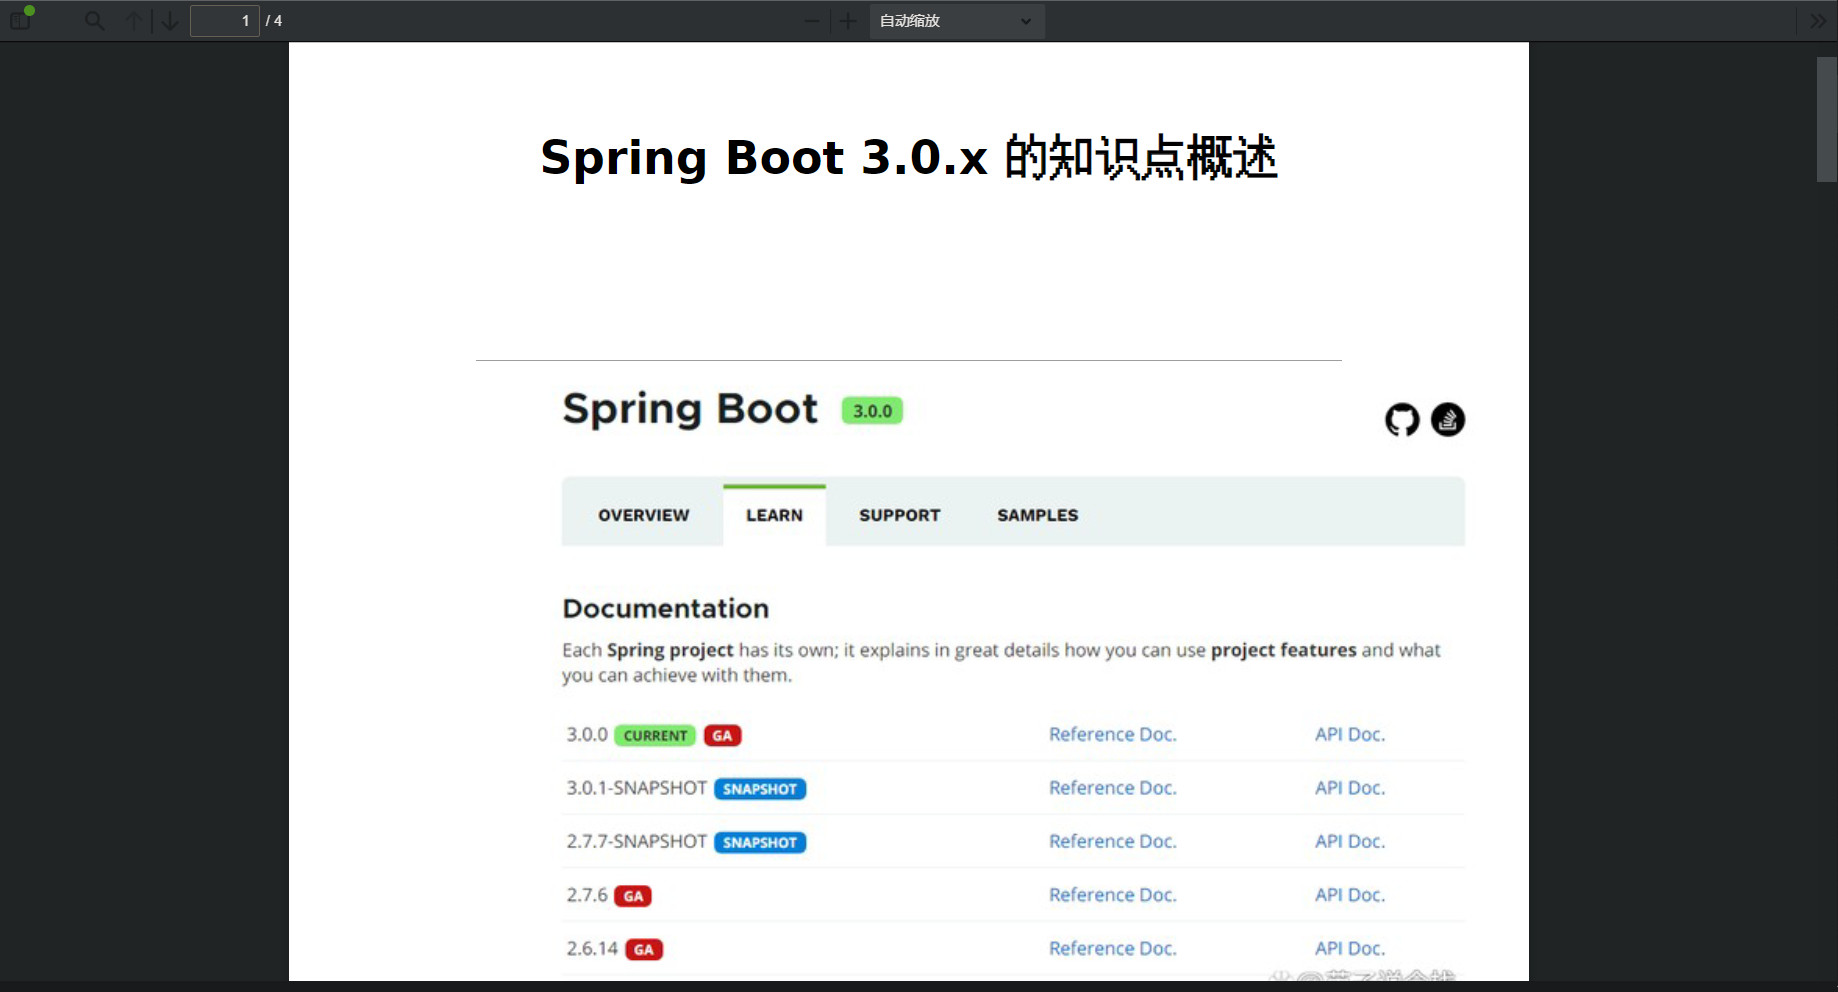Open the GitHub icon for Spring Boot
Screen dimensions: 1838x992
tap(1402, 420)
